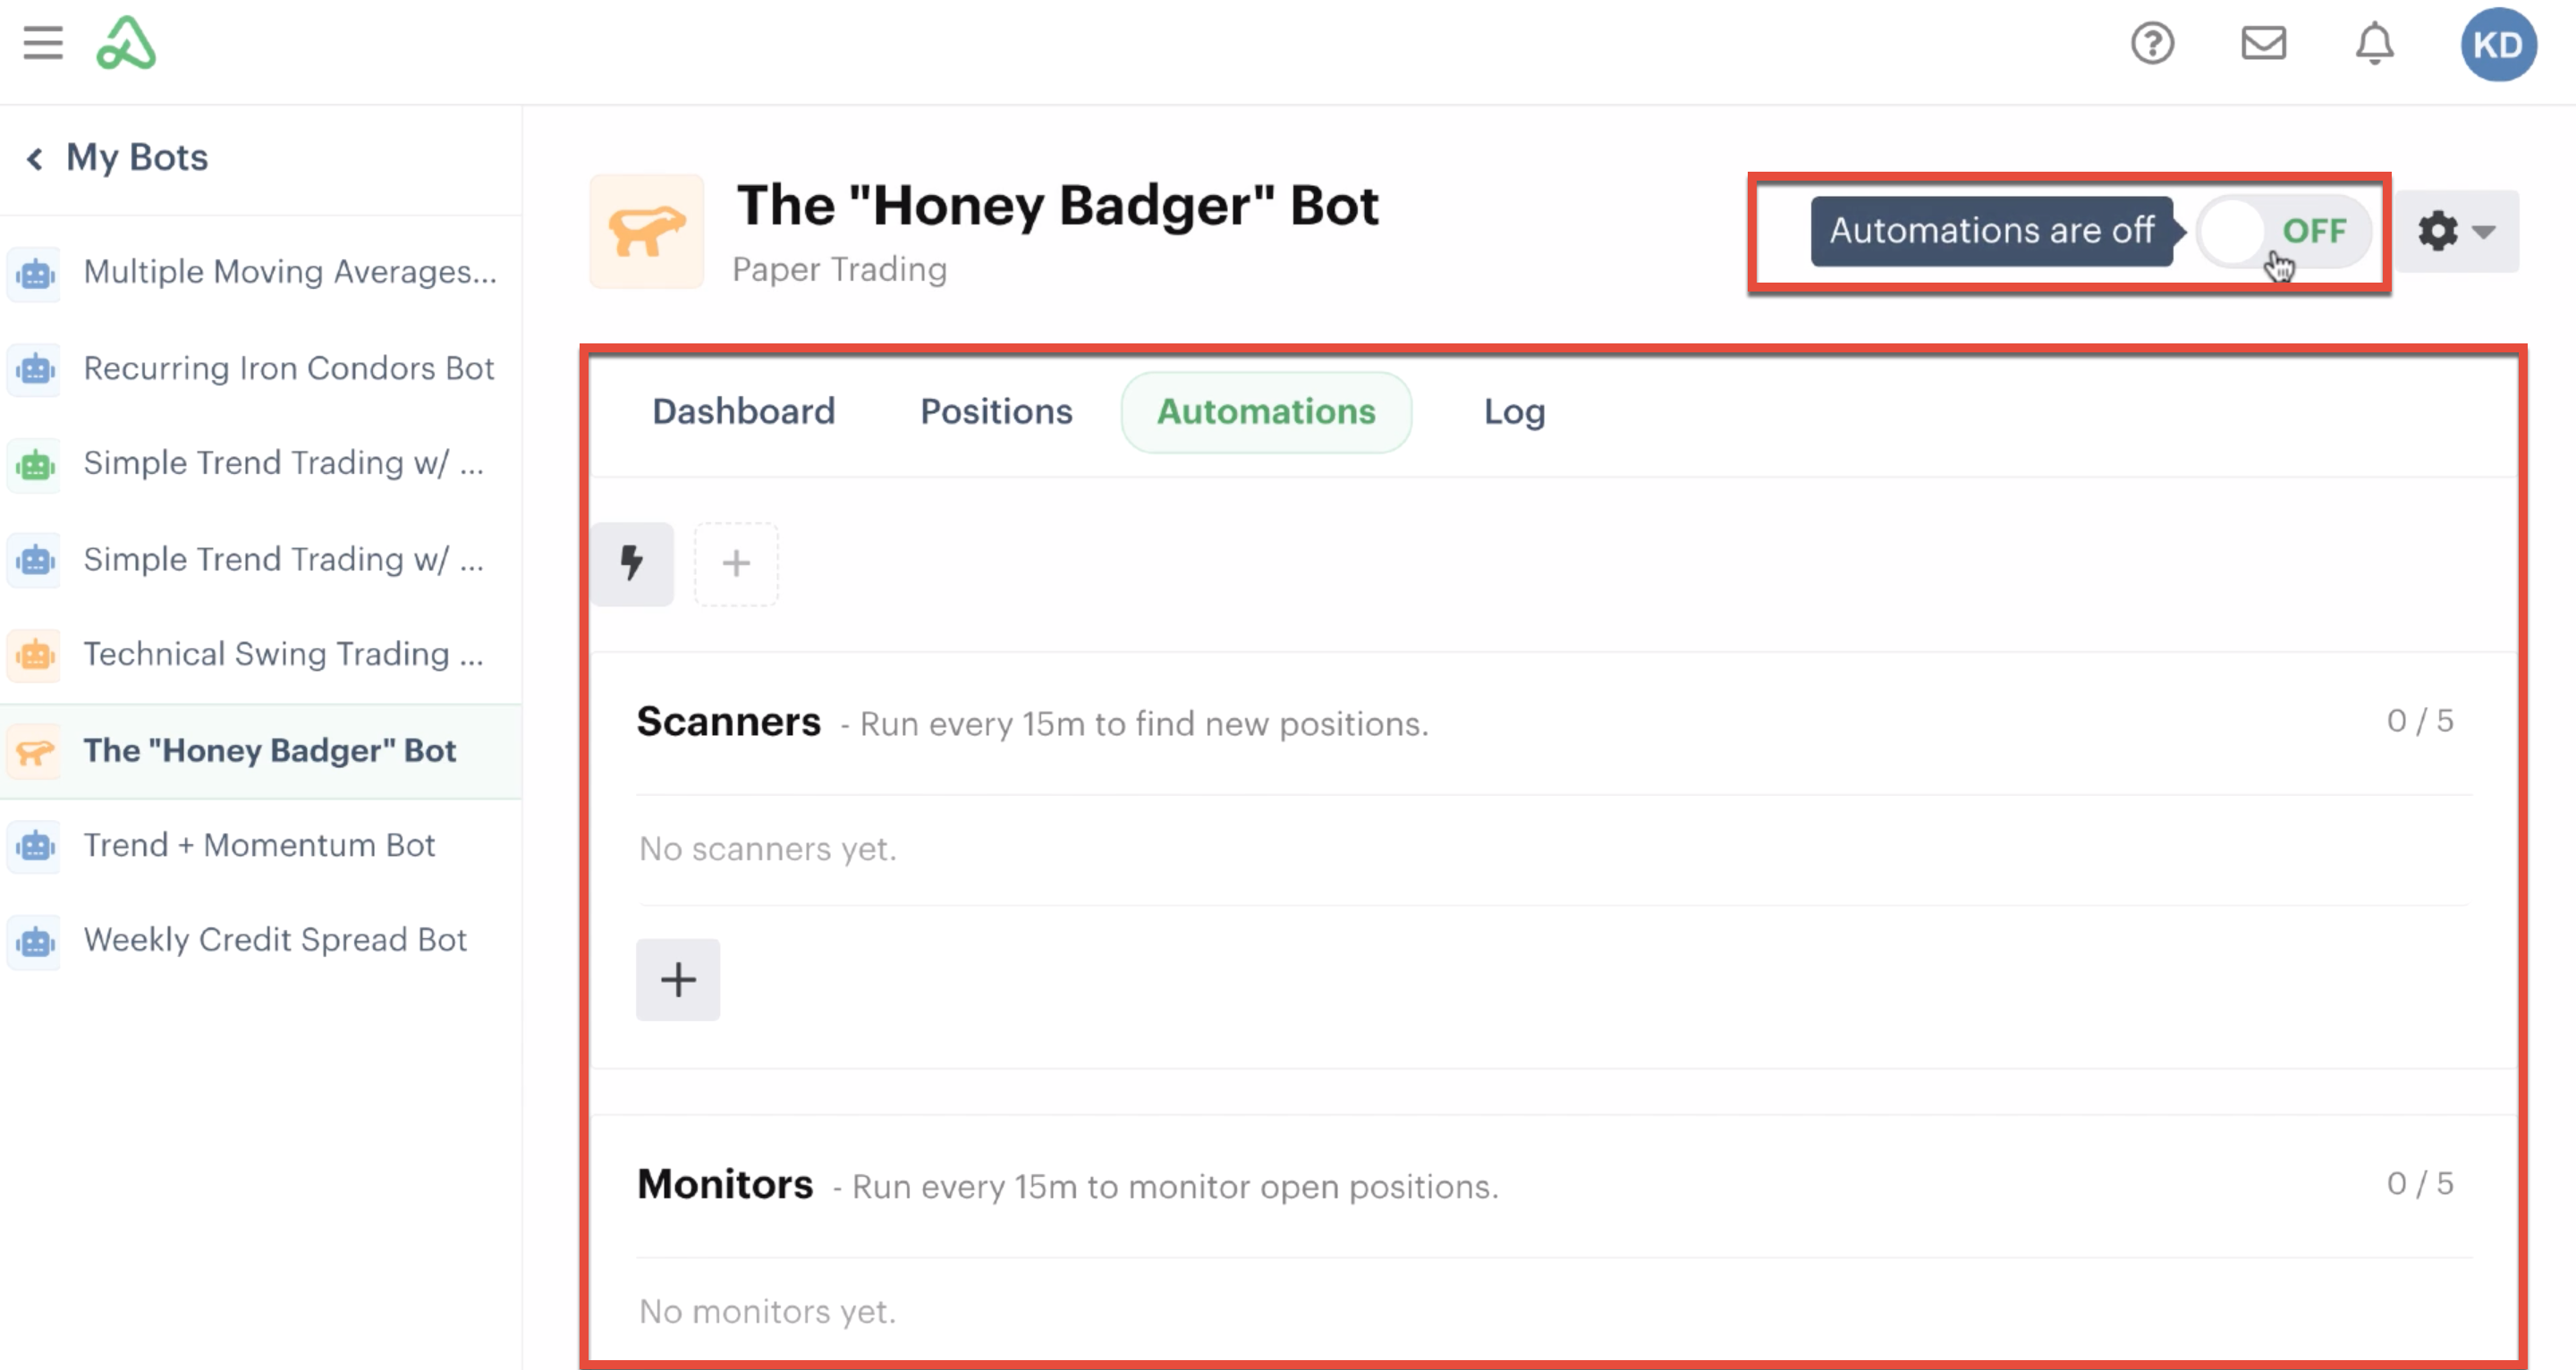
Task: Click the Monitors section heading
Action: (x=725, y=1184)
